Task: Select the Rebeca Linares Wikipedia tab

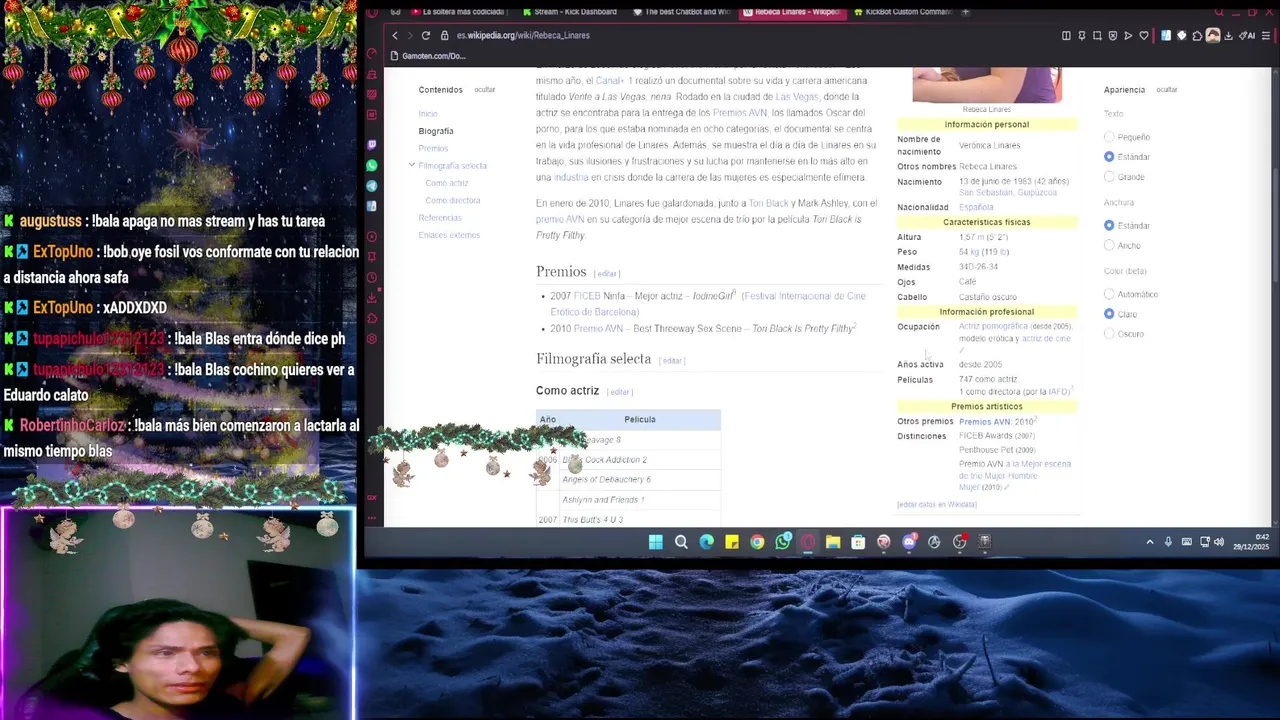Action: pyautogui.click(x=792, y=12)
